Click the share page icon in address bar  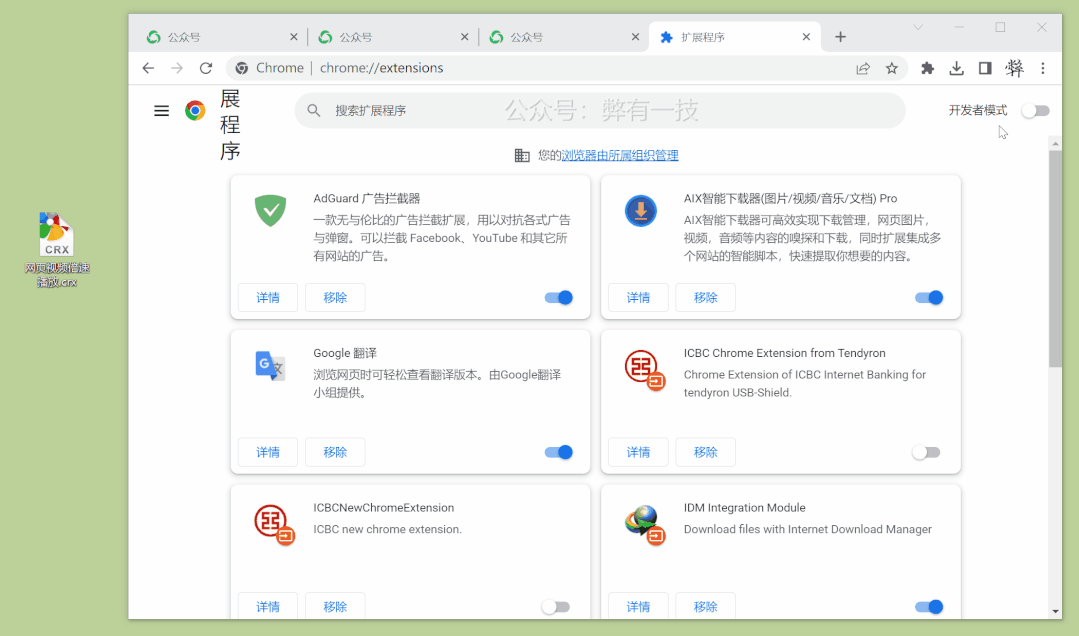tap(863, 68)
